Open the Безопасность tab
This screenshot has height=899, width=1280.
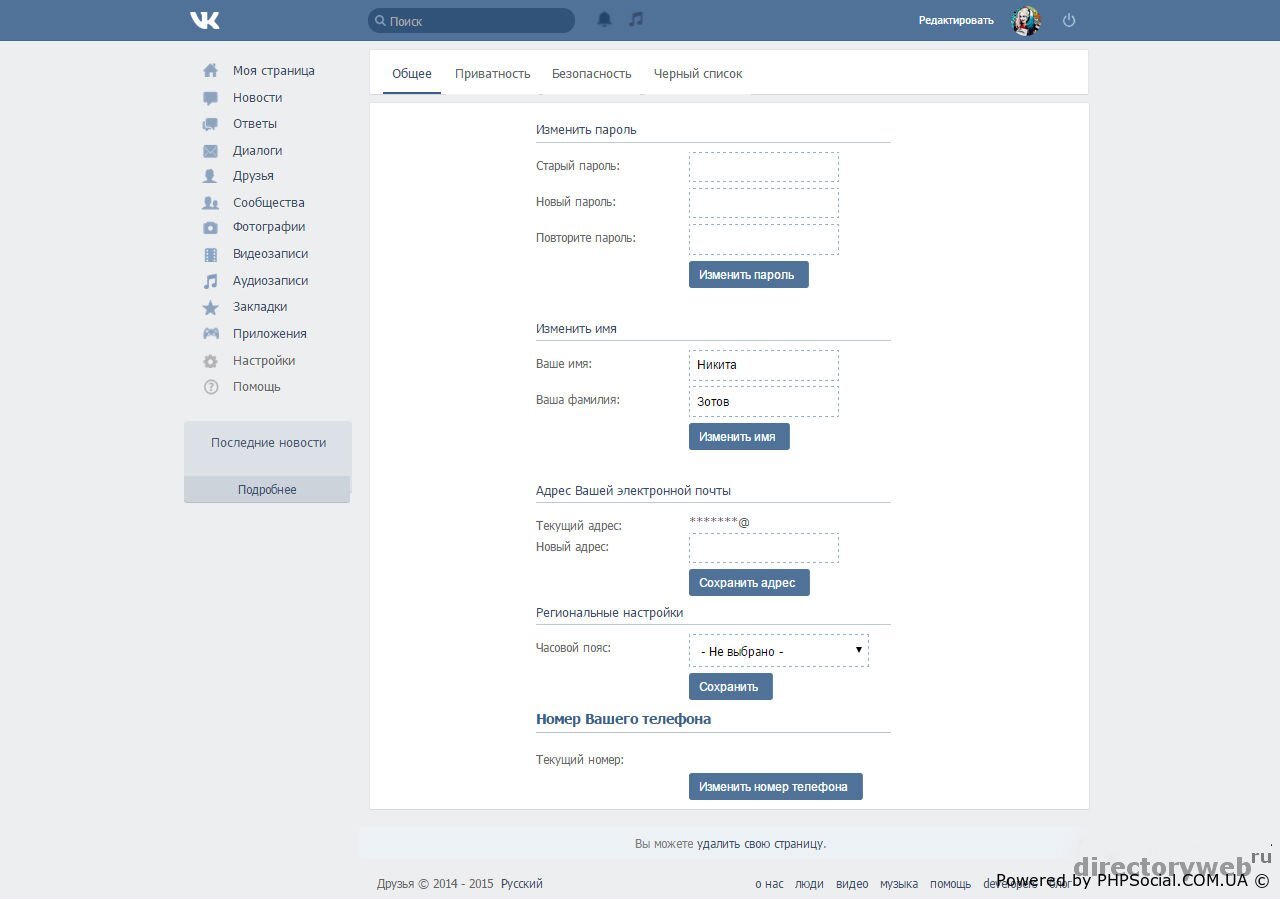pyautogui.click(x=591, y=74)
